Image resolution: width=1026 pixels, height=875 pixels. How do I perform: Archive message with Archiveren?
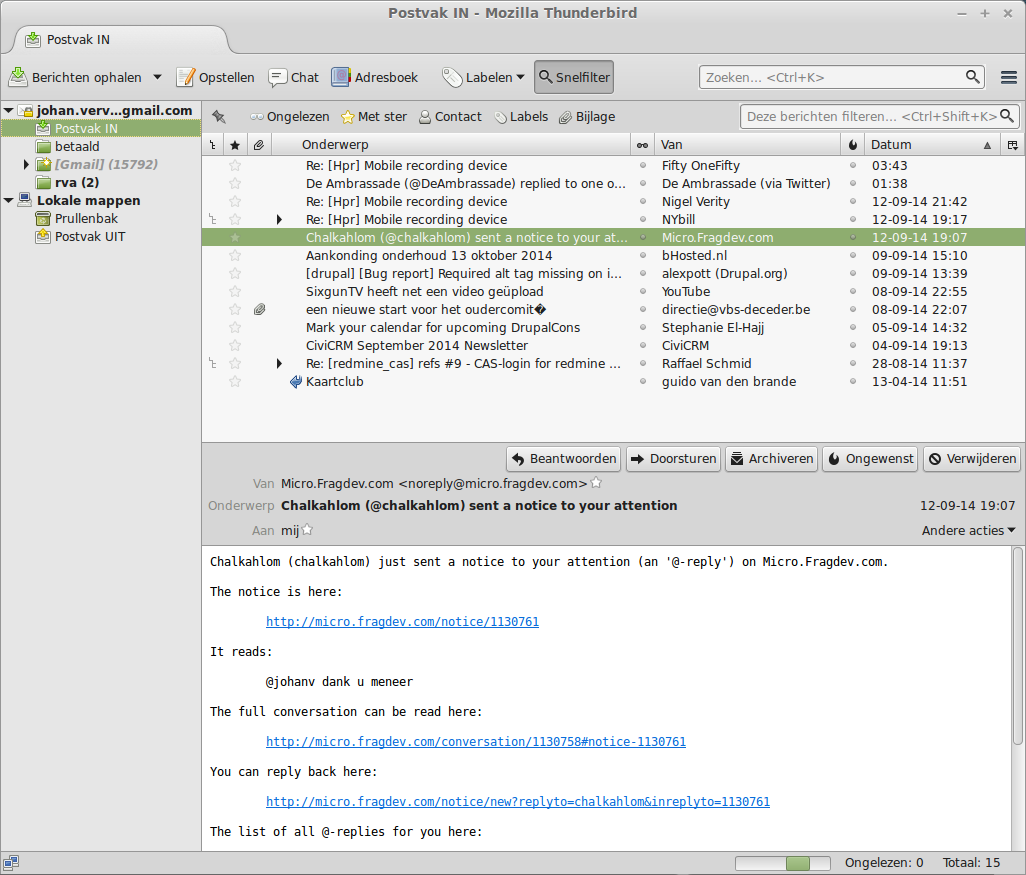pyautogui.click(x=771, y=459)
